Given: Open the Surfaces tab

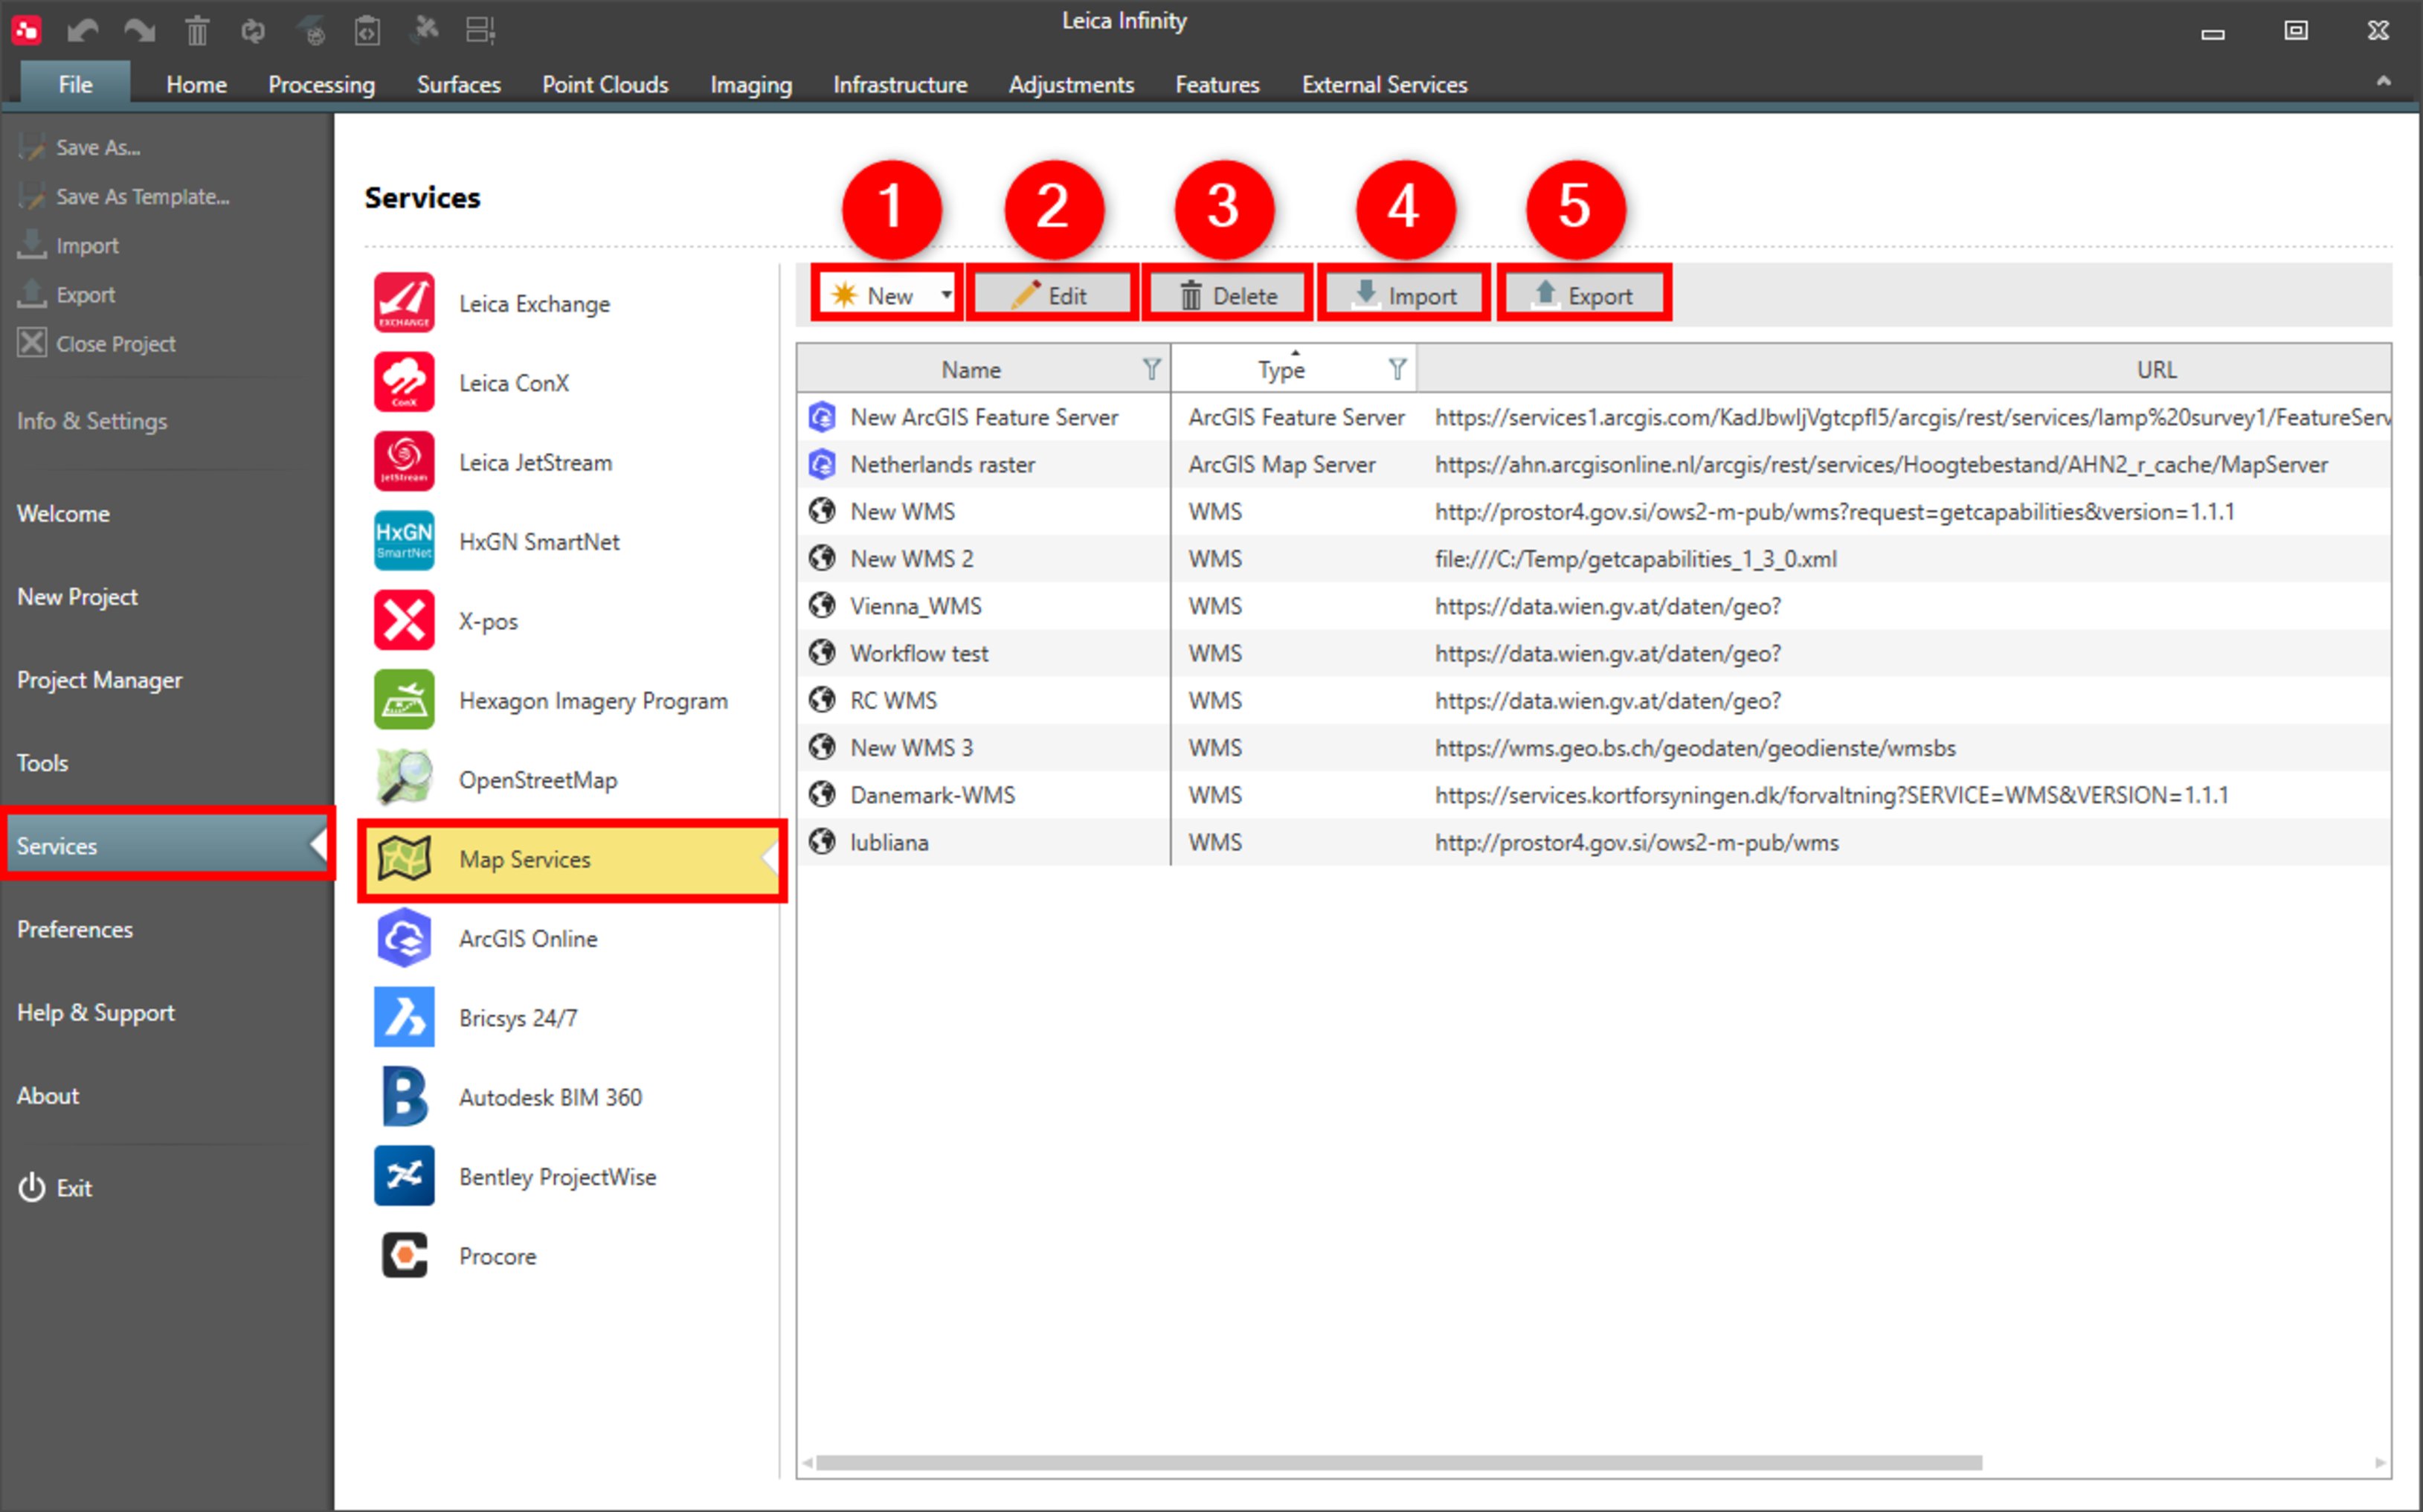Looking at the screenshot, I should point(458,84).
